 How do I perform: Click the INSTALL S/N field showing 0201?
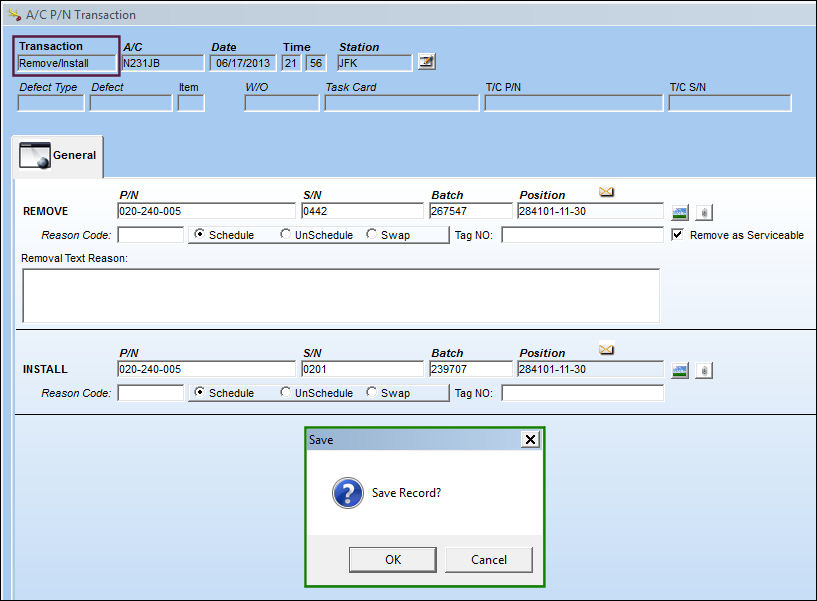click(363, 369)
